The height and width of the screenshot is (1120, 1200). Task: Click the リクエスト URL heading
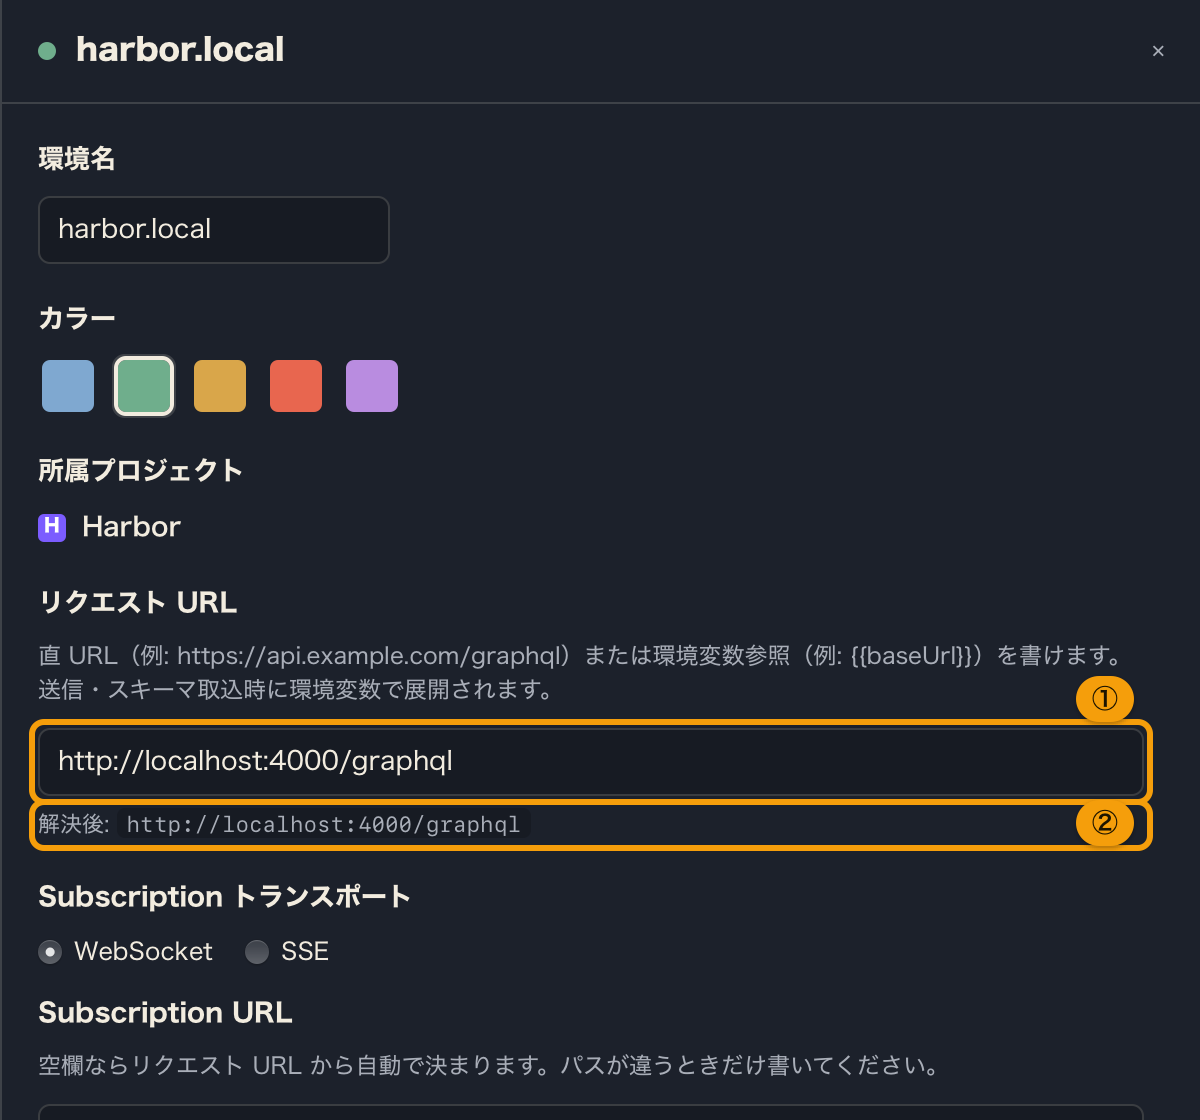[x=138, y=603]
